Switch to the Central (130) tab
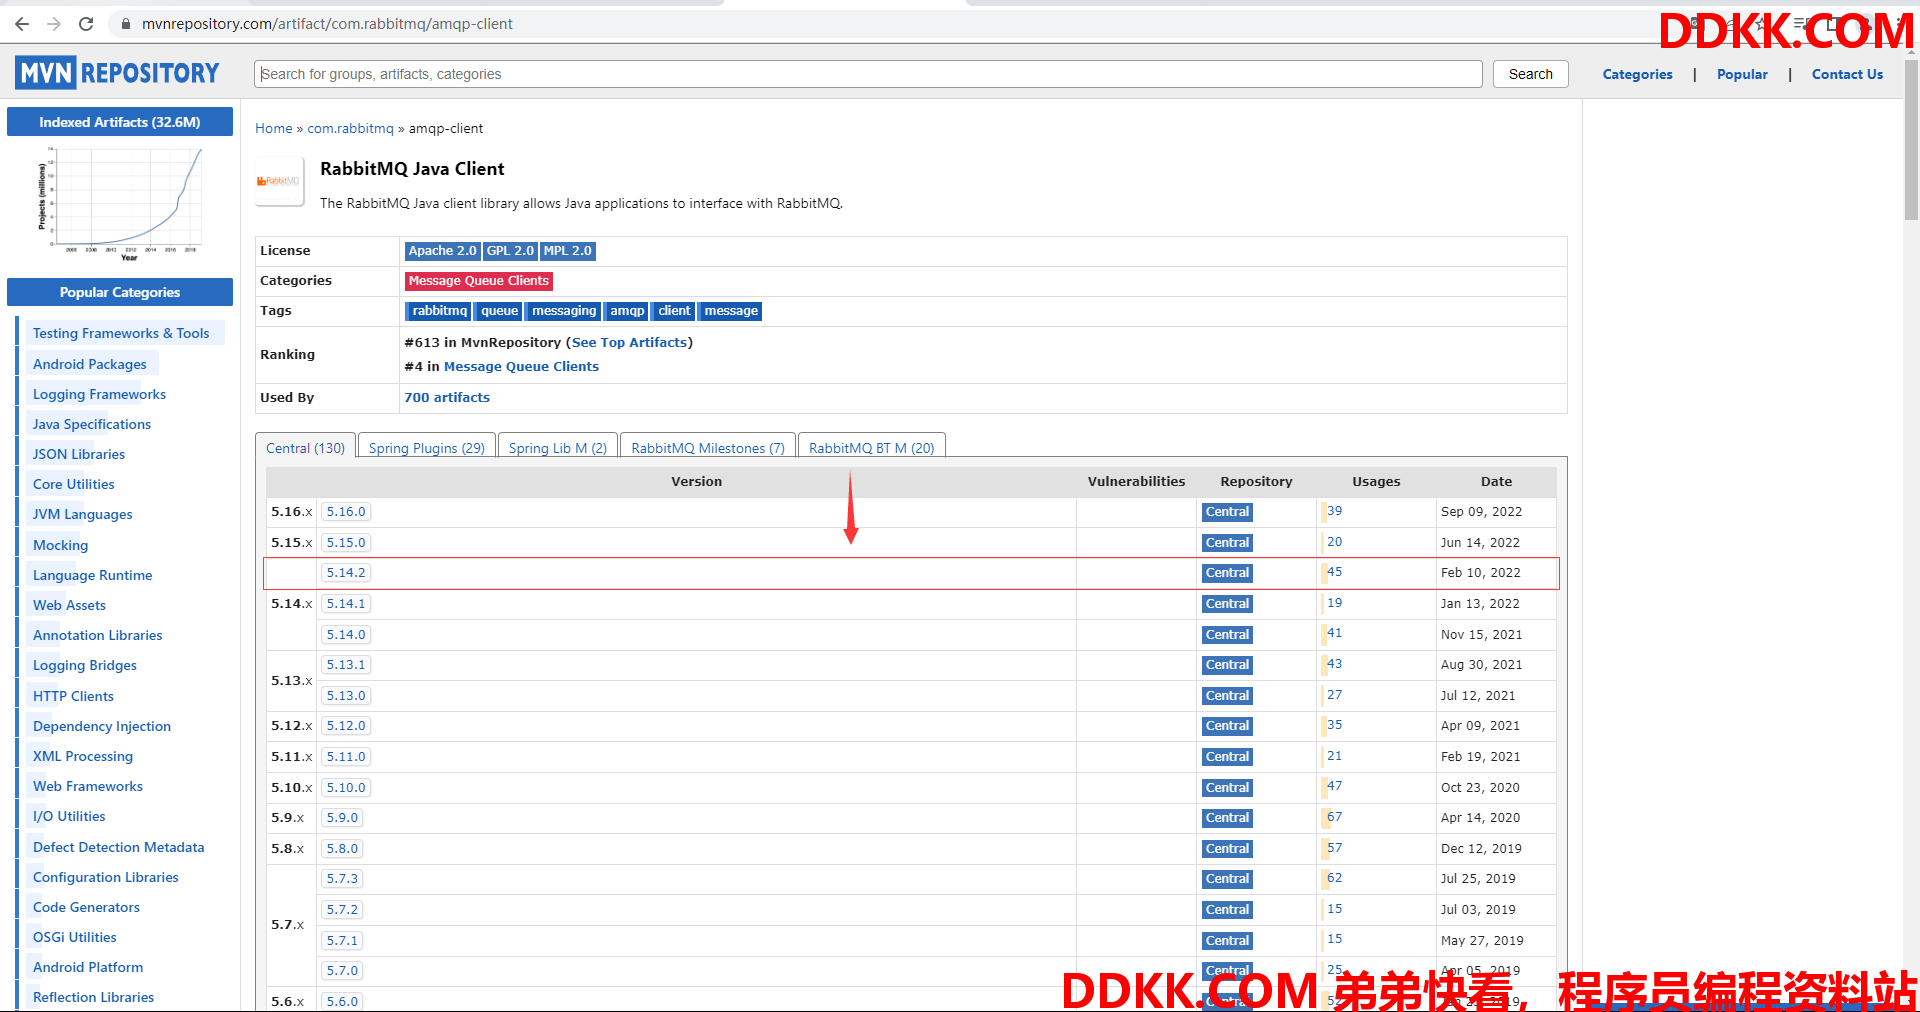1920x1012 pixels. (305, 447)
